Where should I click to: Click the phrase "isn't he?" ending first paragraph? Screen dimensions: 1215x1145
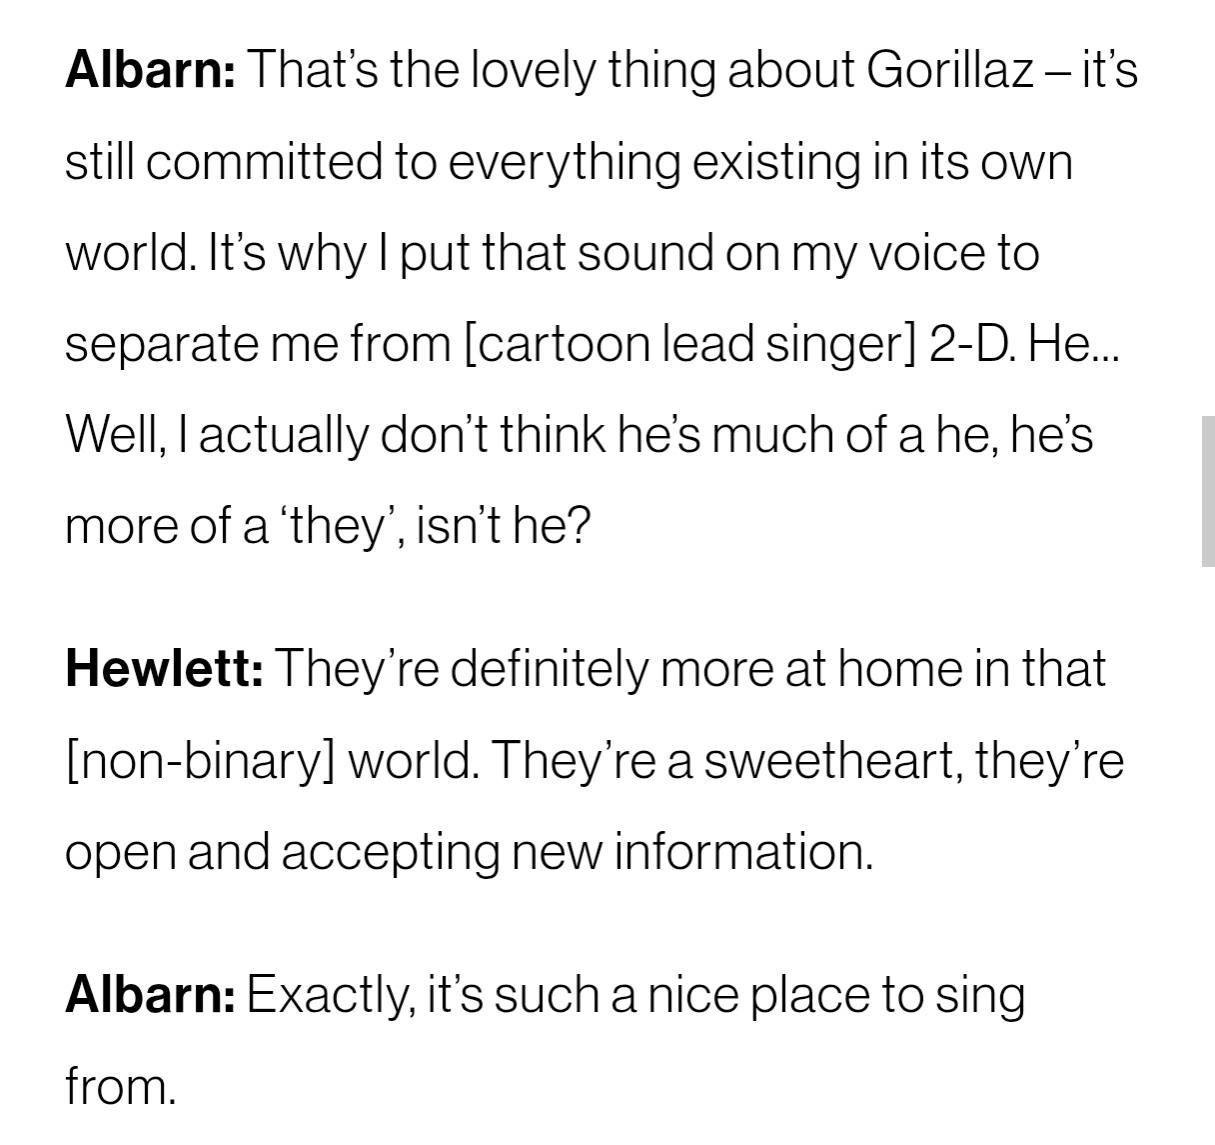click(502, 526)
